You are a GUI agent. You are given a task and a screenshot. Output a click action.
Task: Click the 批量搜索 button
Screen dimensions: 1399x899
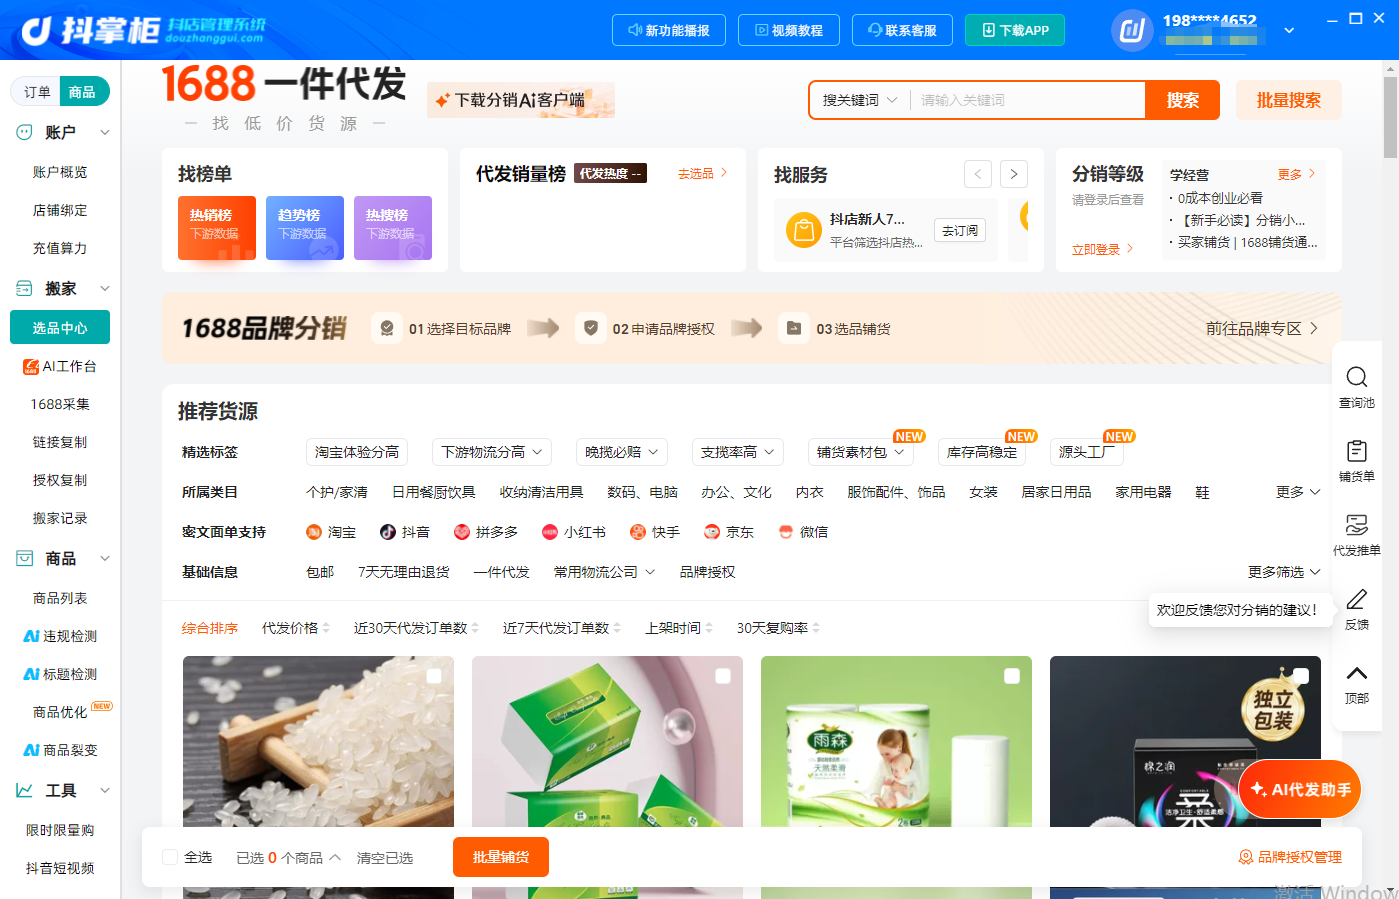1289,100
